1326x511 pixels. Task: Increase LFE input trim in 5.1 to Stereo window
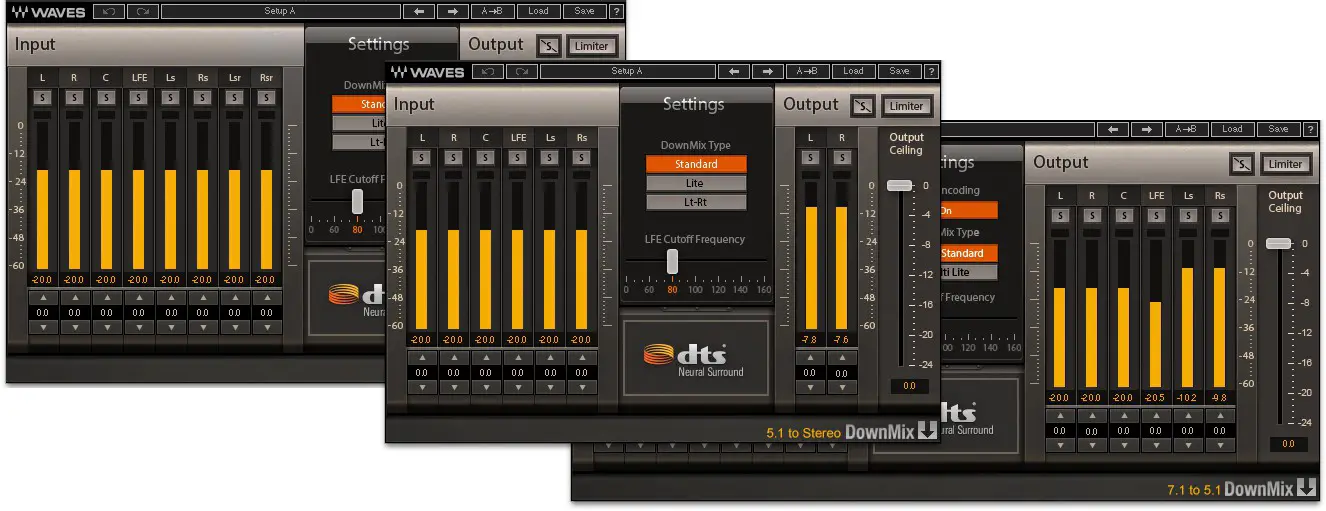click(x=518, y=358)
